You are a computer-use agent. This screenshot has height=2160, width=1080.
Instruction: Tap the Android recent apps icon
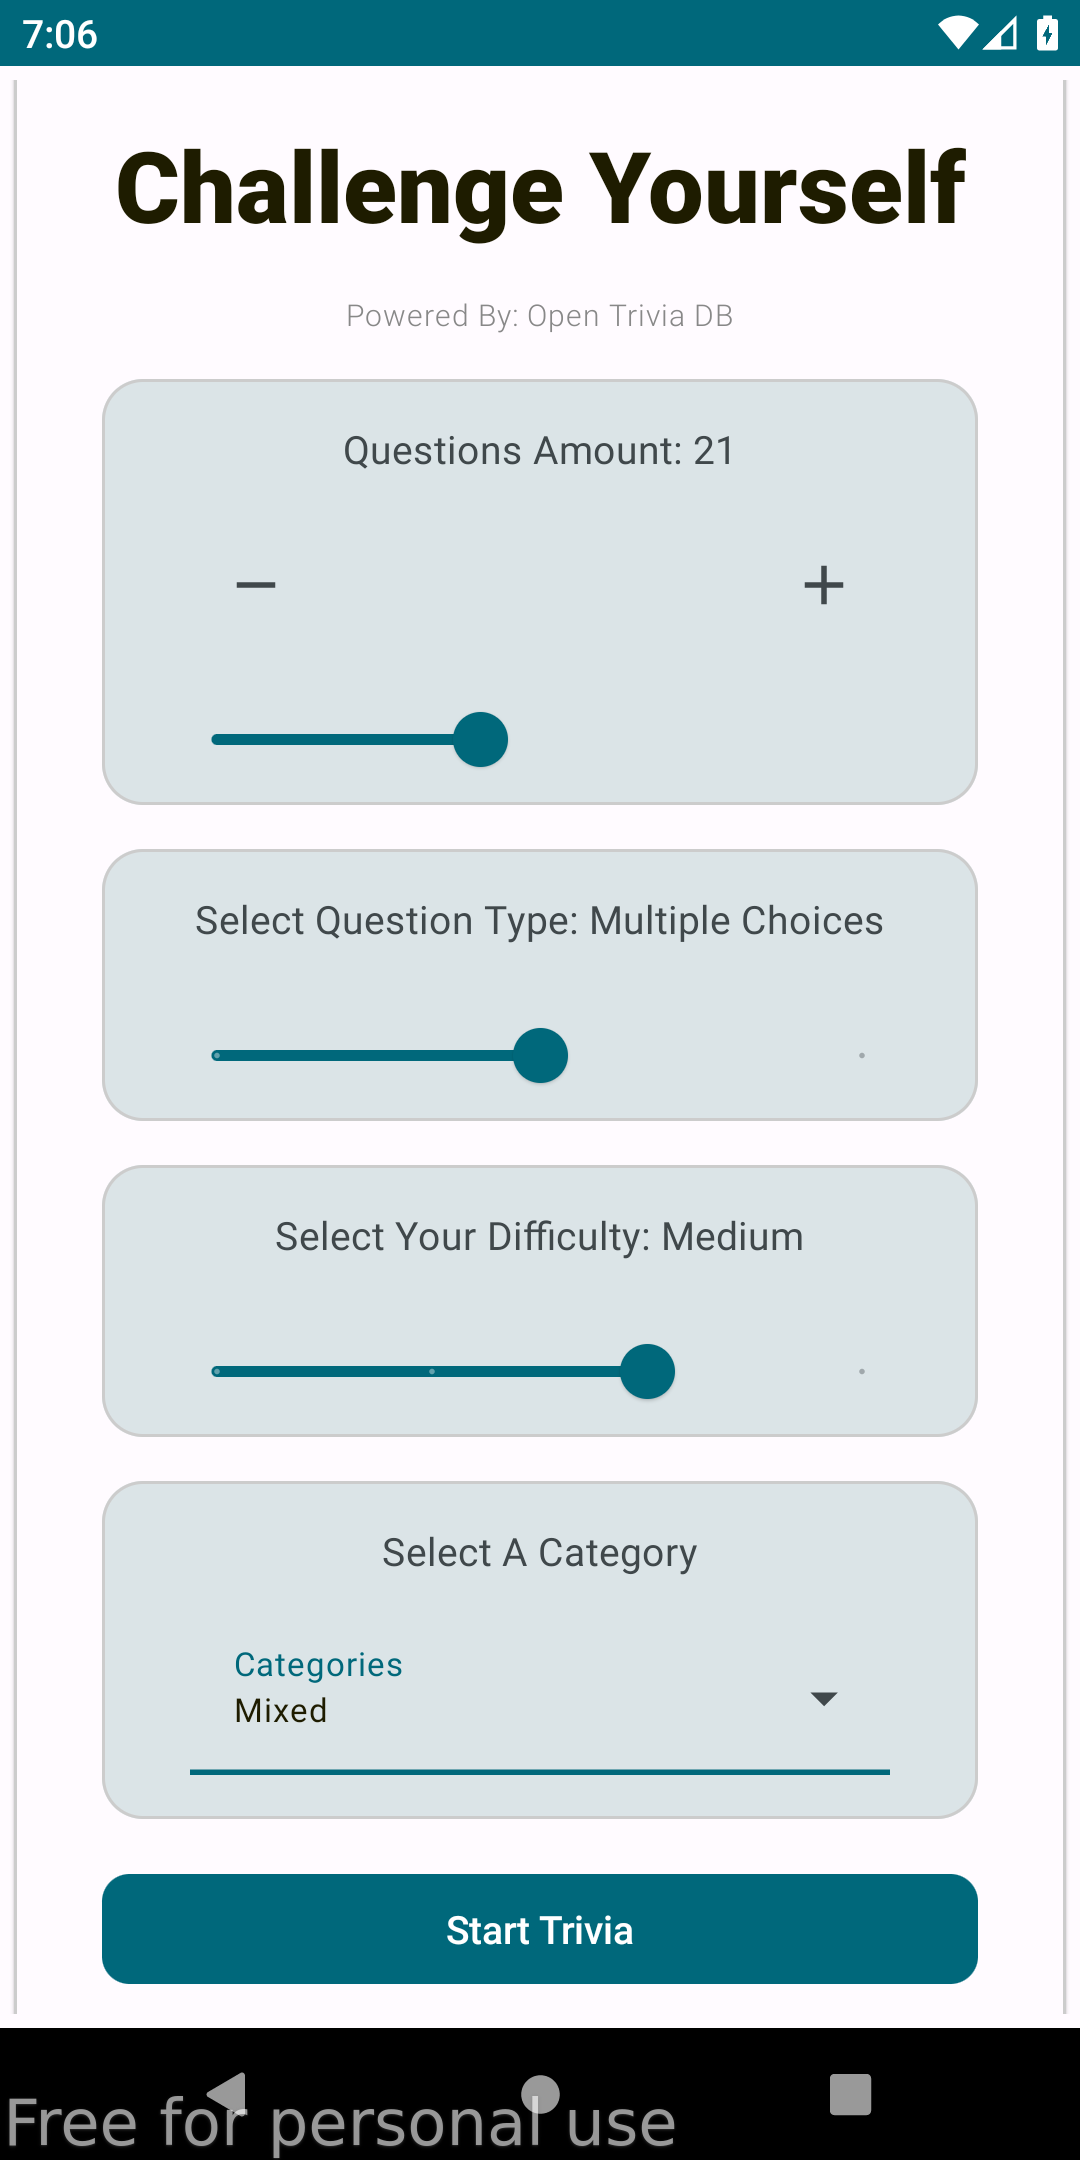coord(850,2094)
